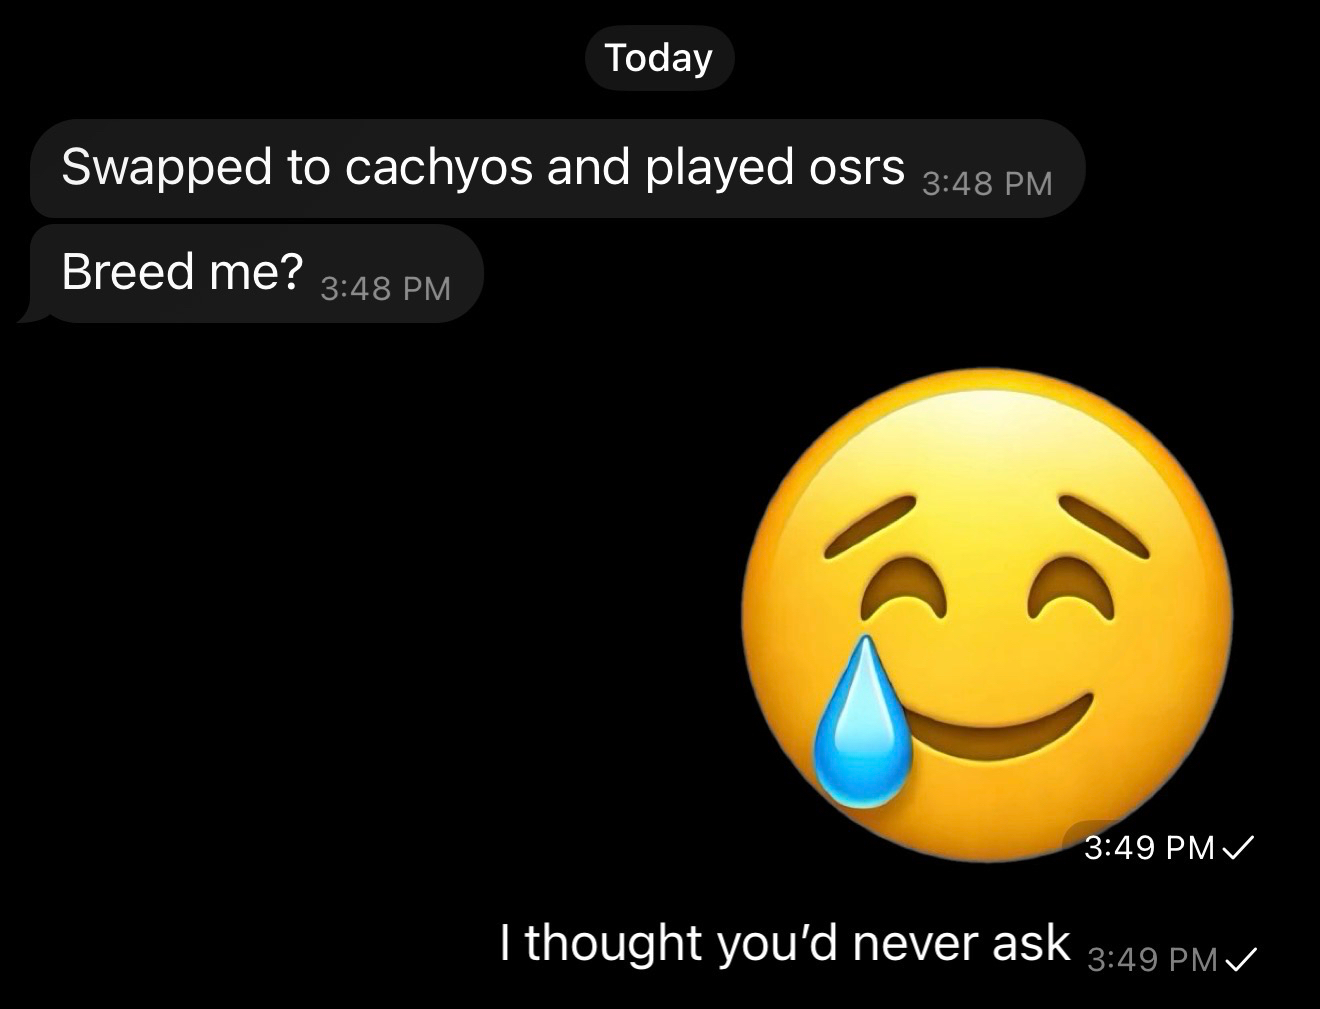Tap the Today date separator pill
Viewport: 1320px width, 1009px height.
pos(659,58)
